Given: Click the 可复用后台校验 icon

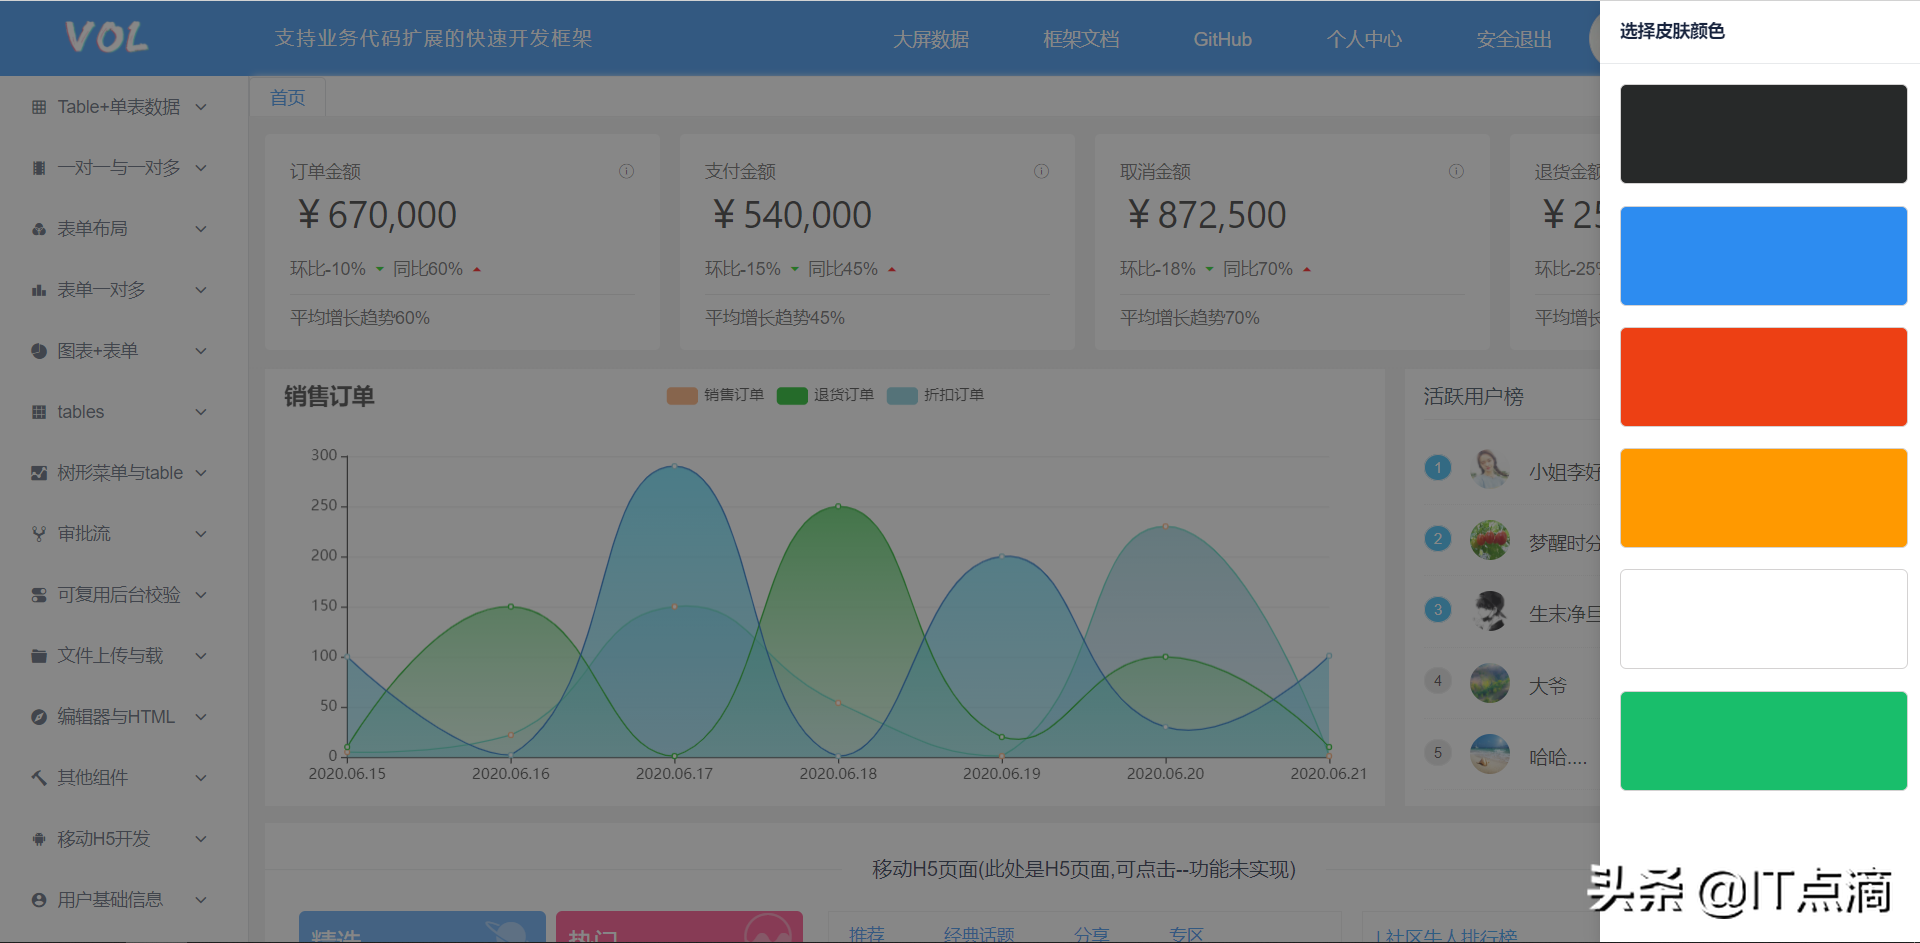Looking at the screenshot, I should point(39,595).
